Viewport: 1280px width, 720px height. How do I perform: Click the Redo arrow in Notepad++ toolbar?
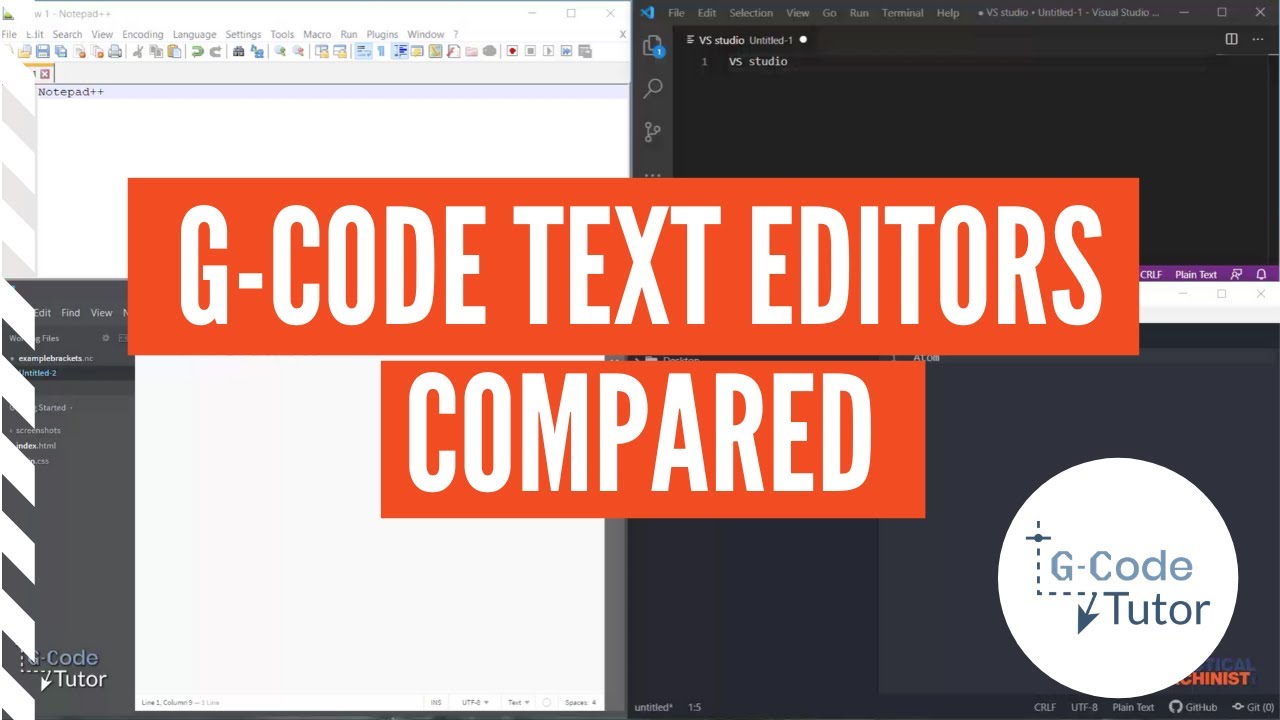[x=215, y=51]
